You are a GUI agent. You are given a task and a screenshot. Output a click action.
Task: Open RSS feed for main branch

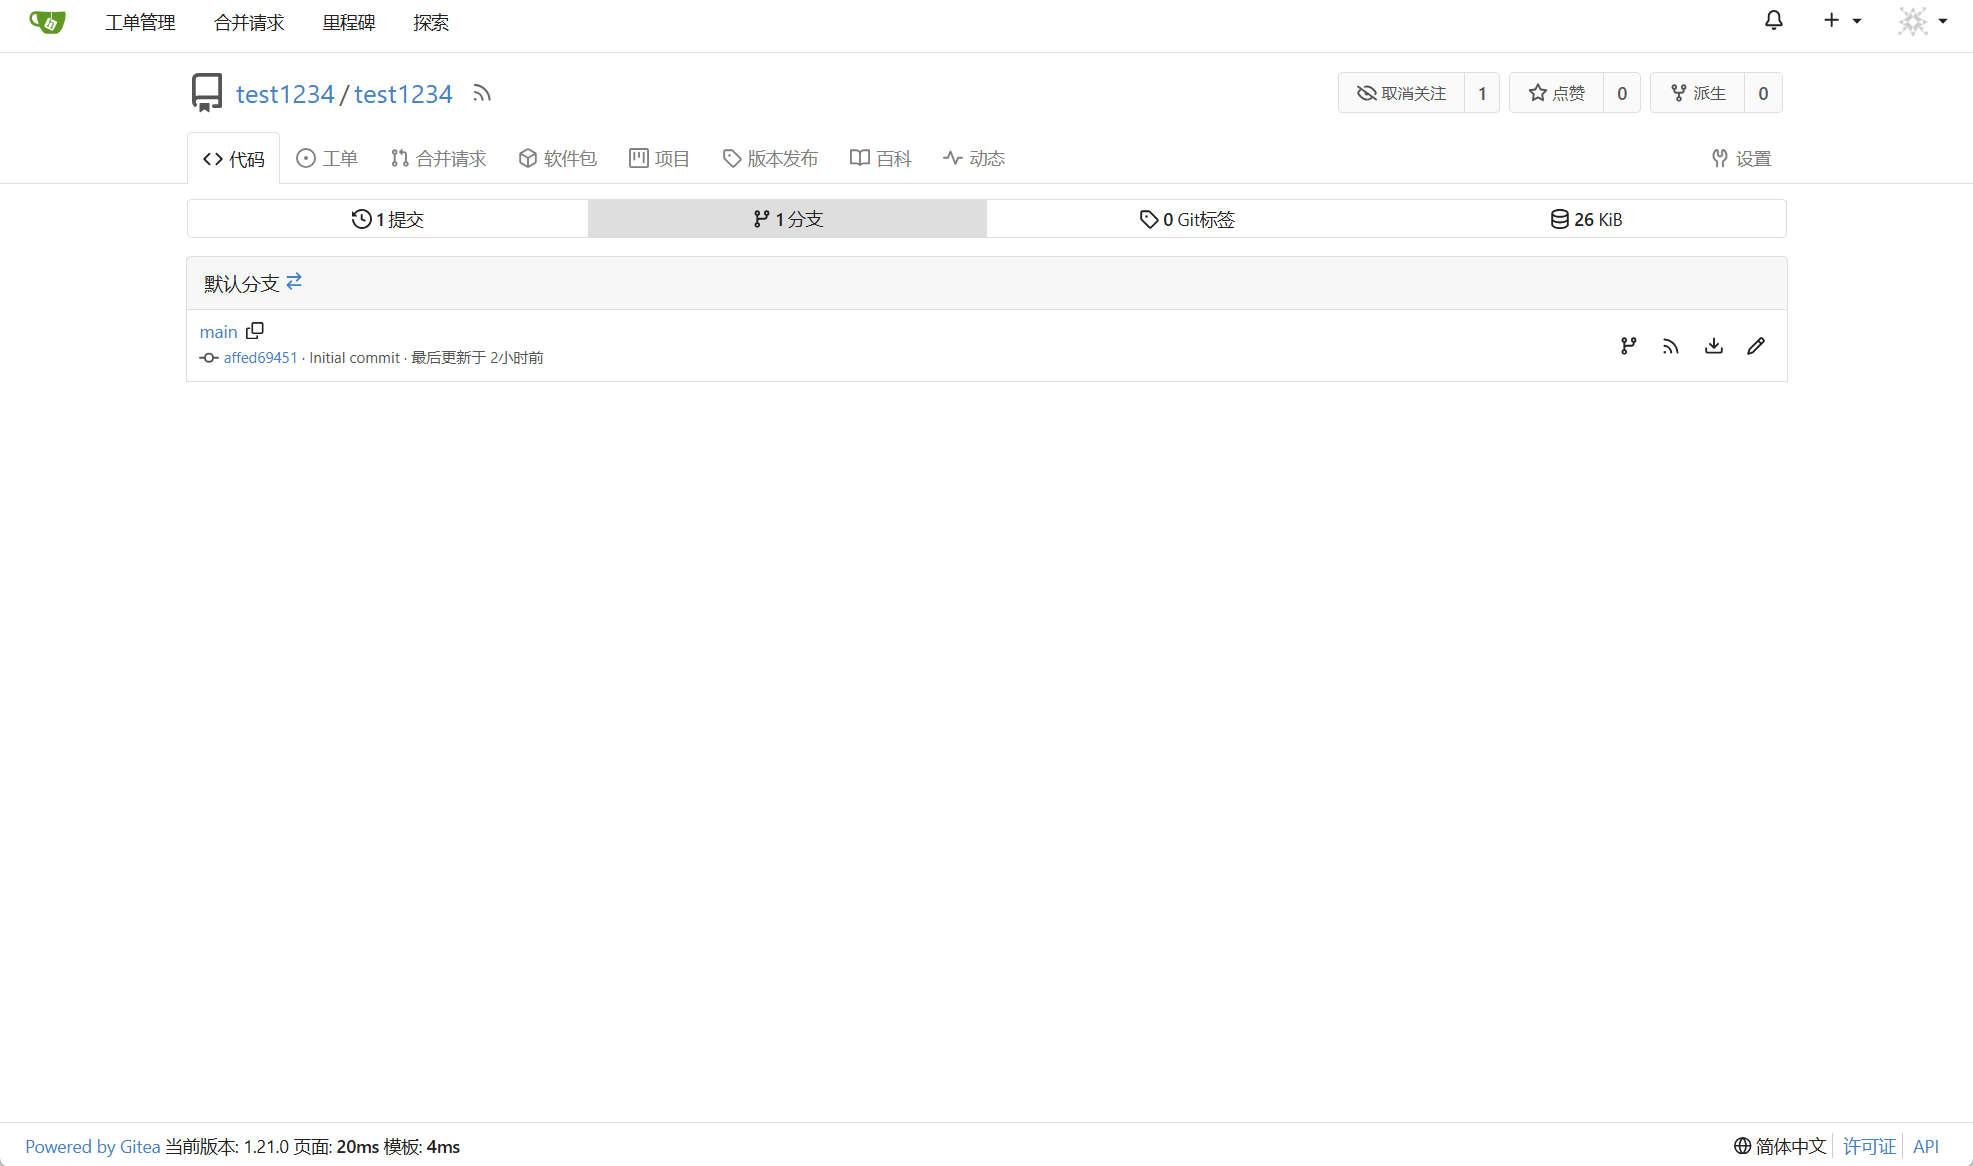(x=1670, y=346)
